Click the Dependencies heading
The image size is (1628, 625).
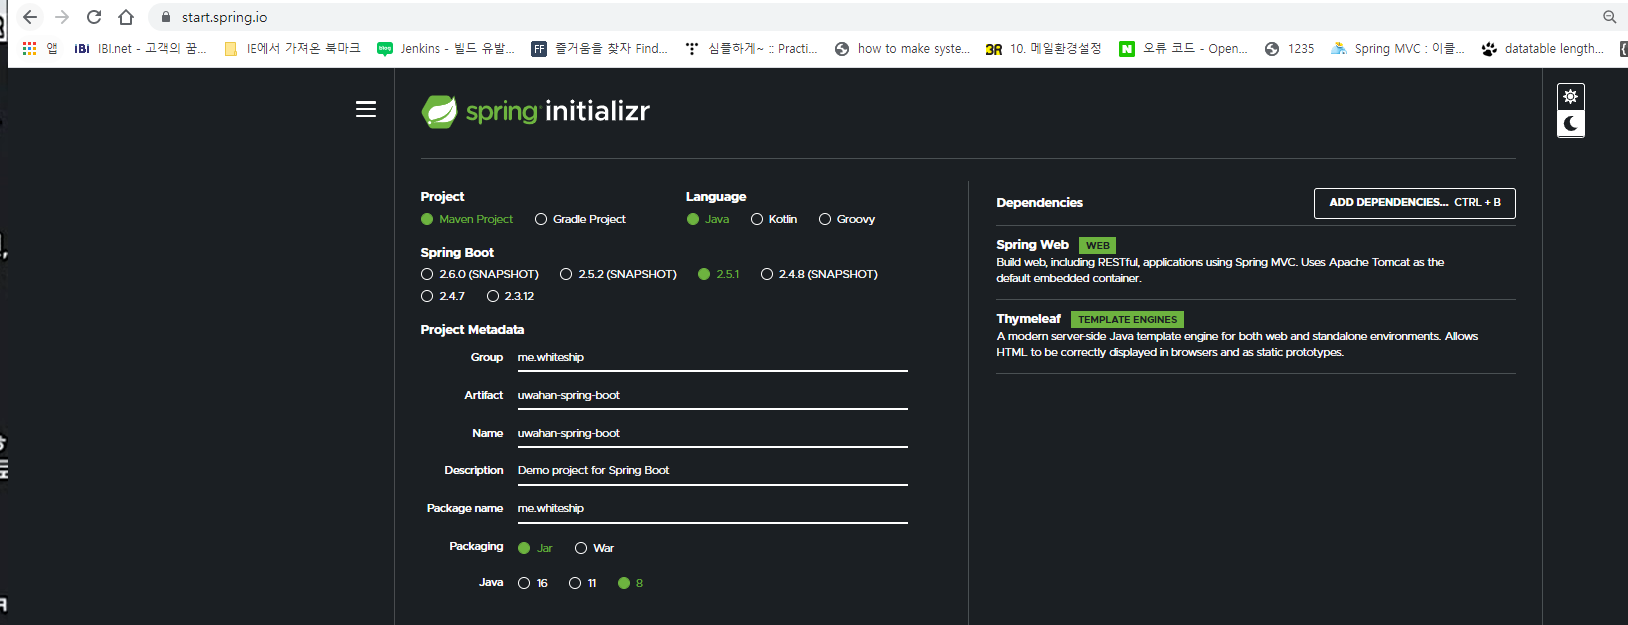point(1039,203)
